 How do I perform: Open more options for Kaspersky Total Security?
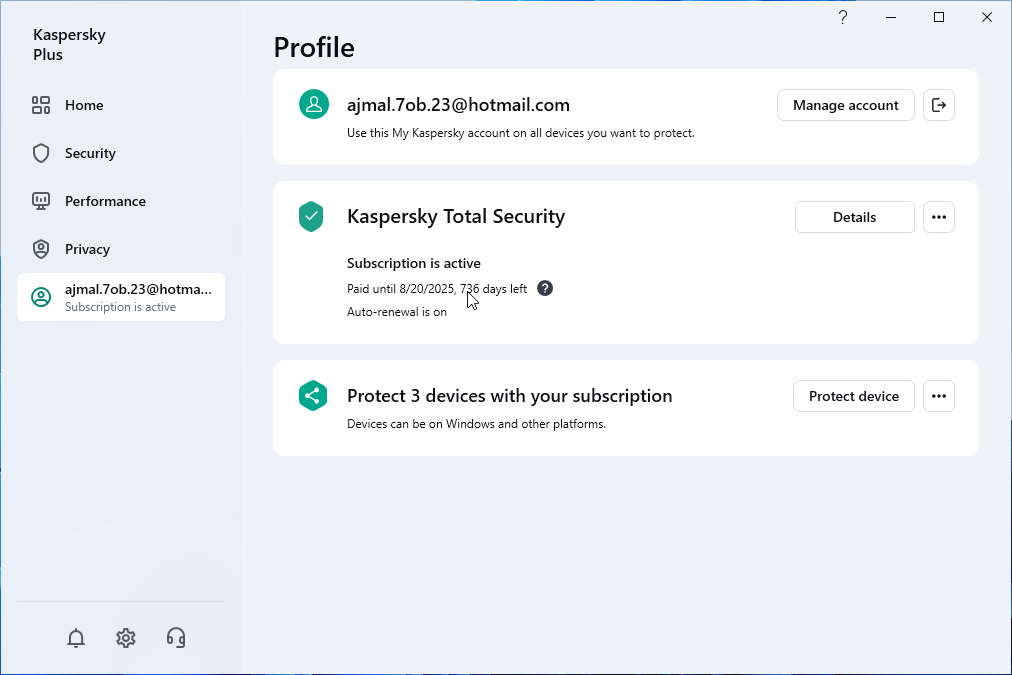(x=938, y=217)
